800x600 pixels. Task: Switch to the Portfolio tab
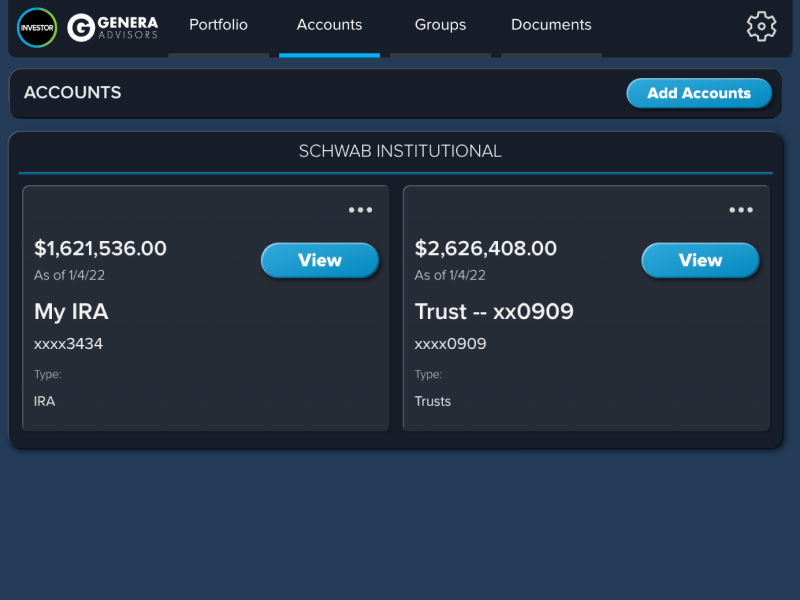click(x=218, y=25)
